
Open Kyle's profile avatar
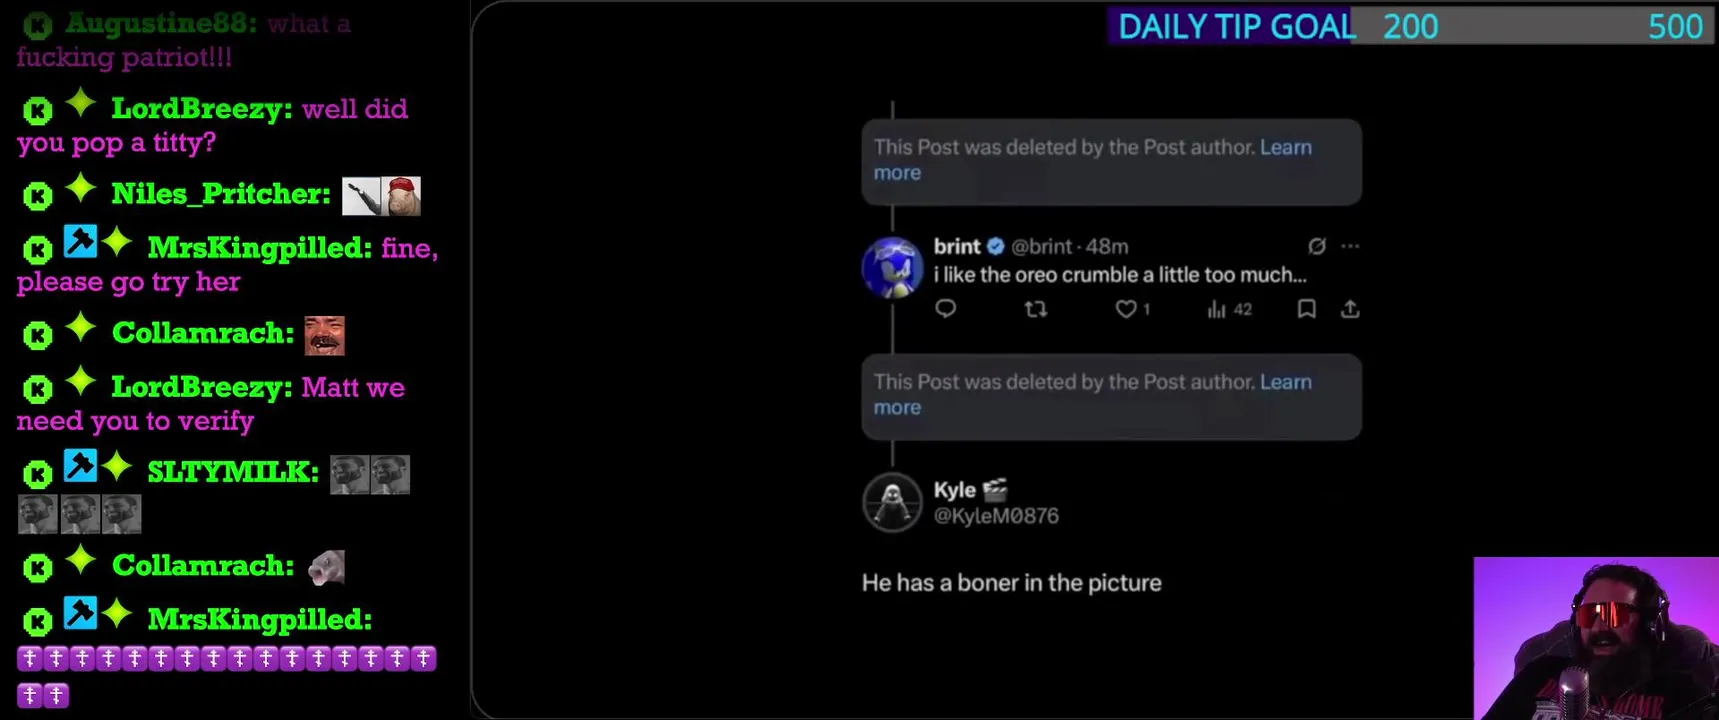pyautogui.click(x=892, y=502)
